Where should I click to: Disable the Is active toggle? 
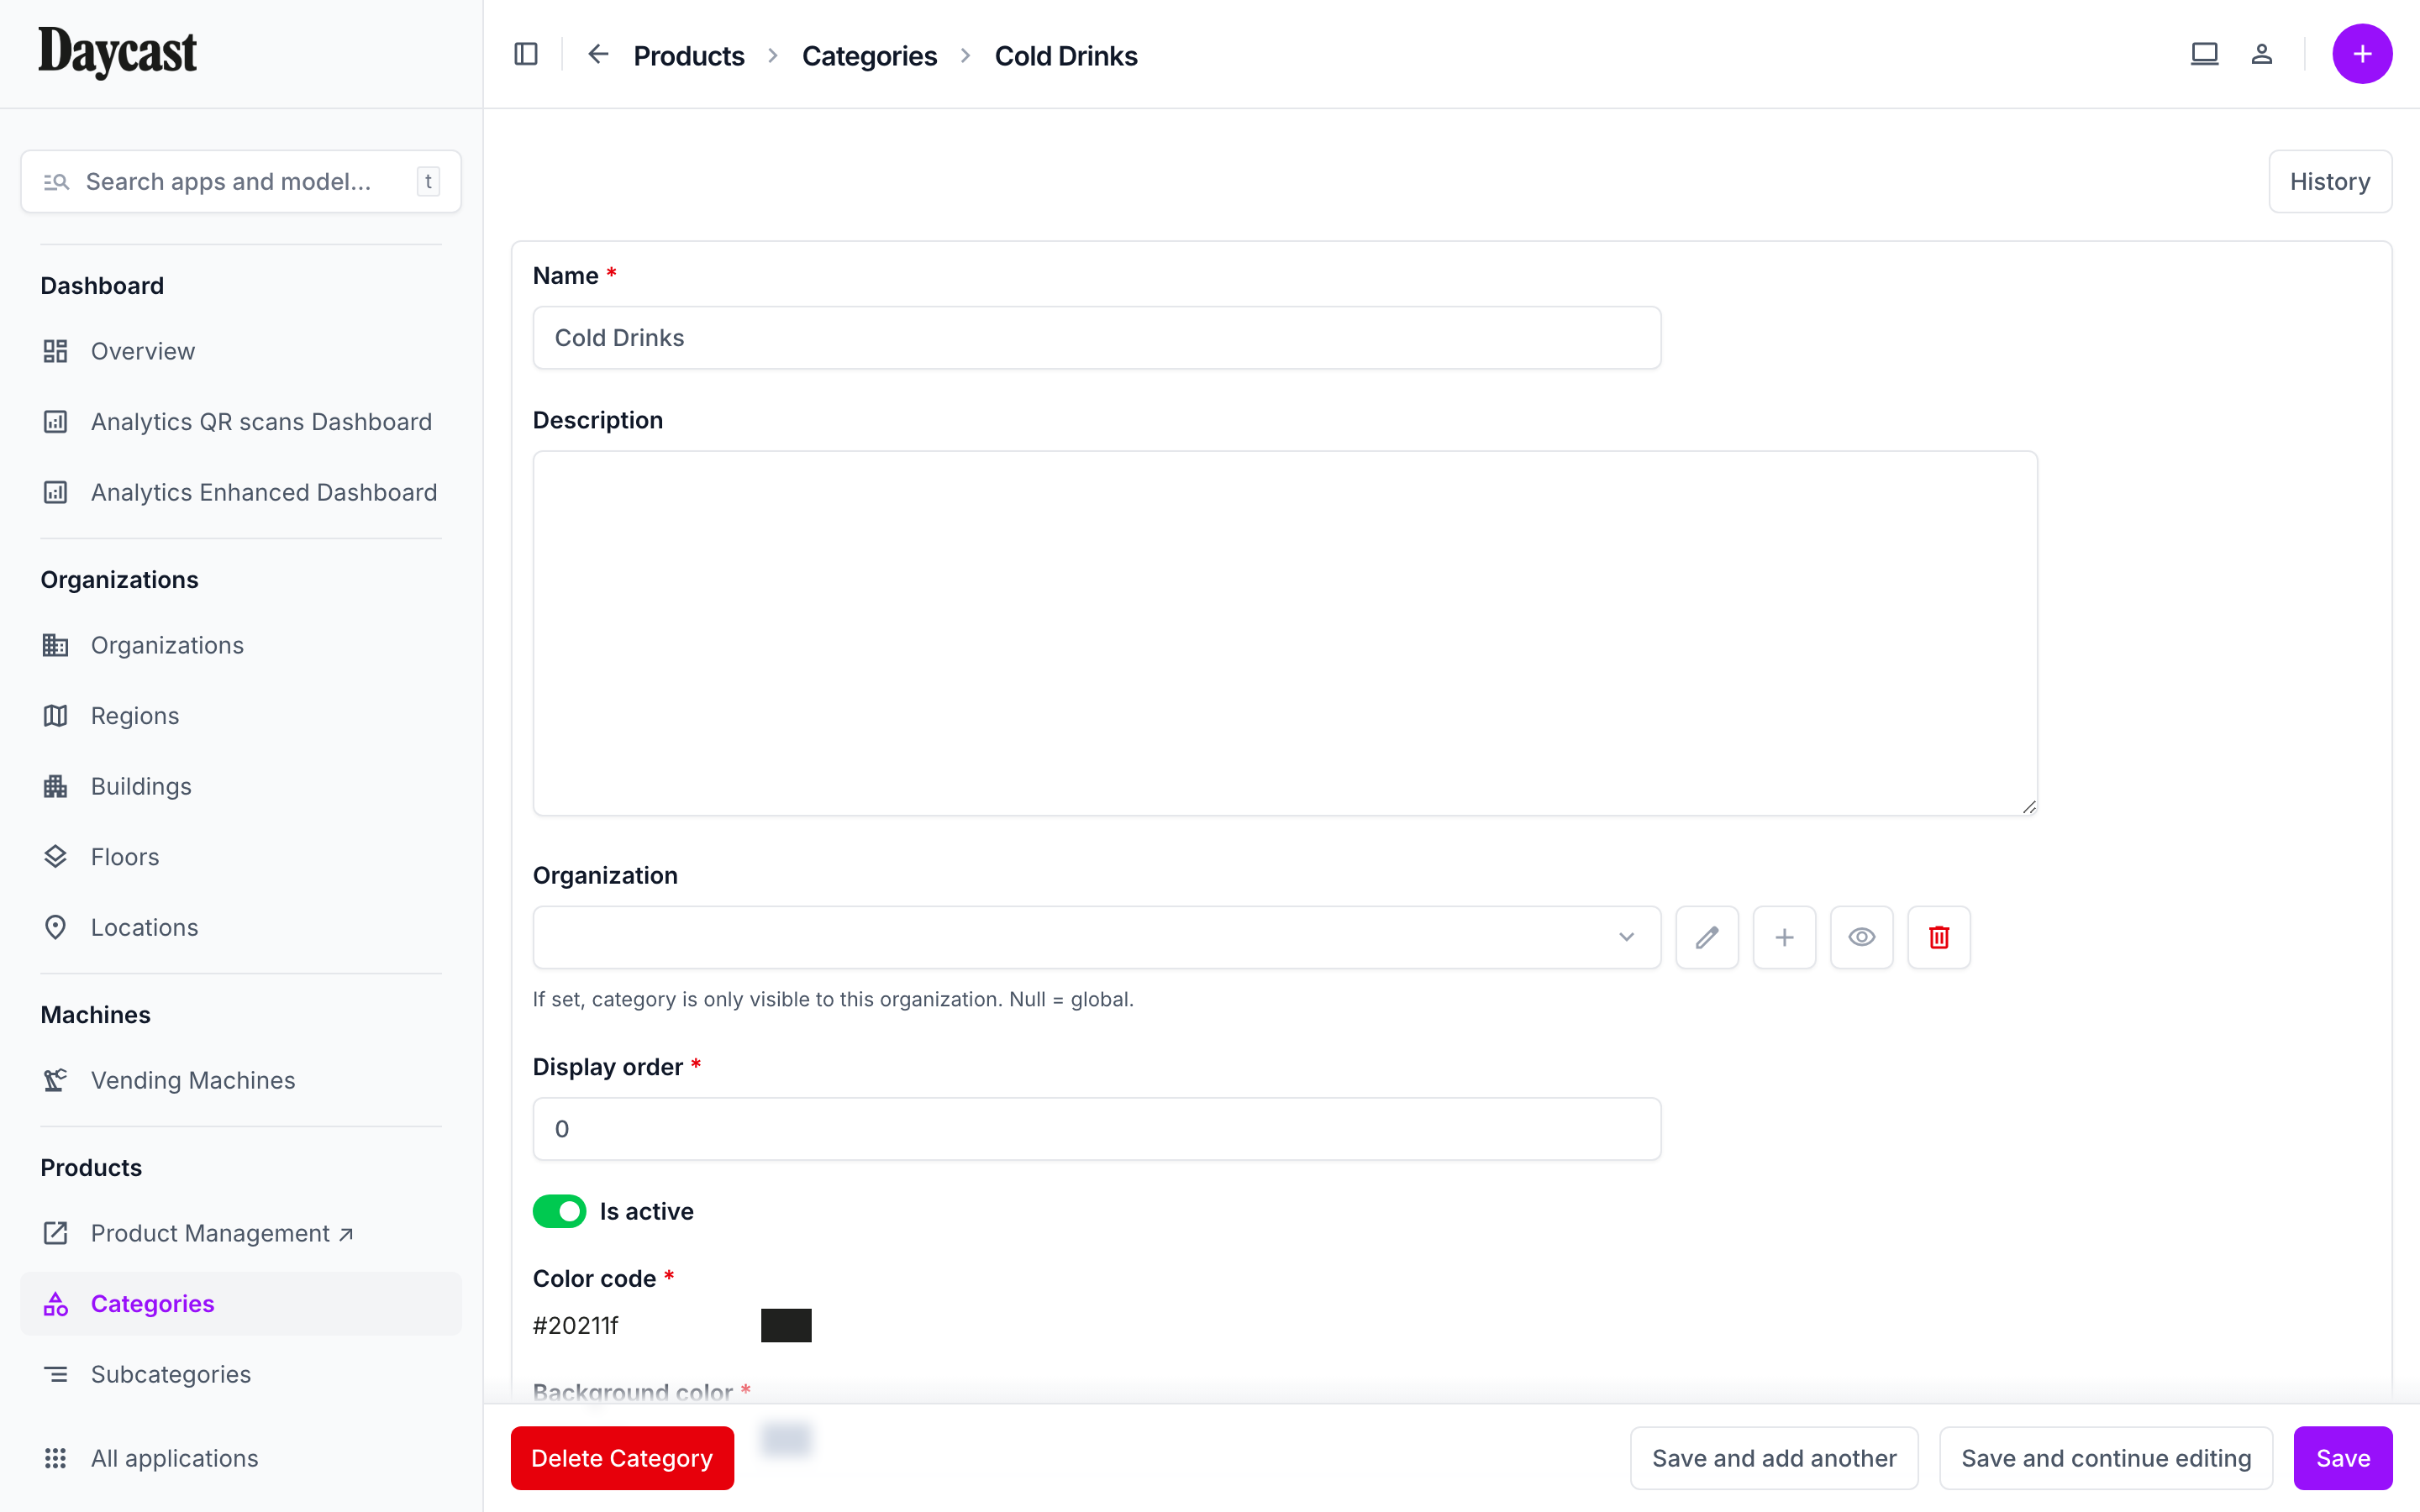[x=559, y=1210]
